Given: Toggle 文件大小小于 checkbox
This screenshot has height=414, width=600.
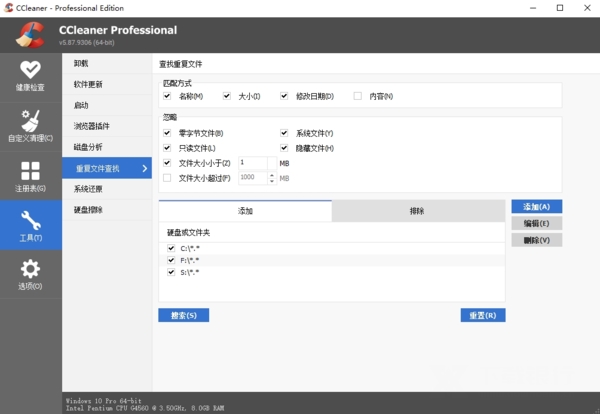Looking at the screenshot, I should pyautogui.click(x=167, y=163).
